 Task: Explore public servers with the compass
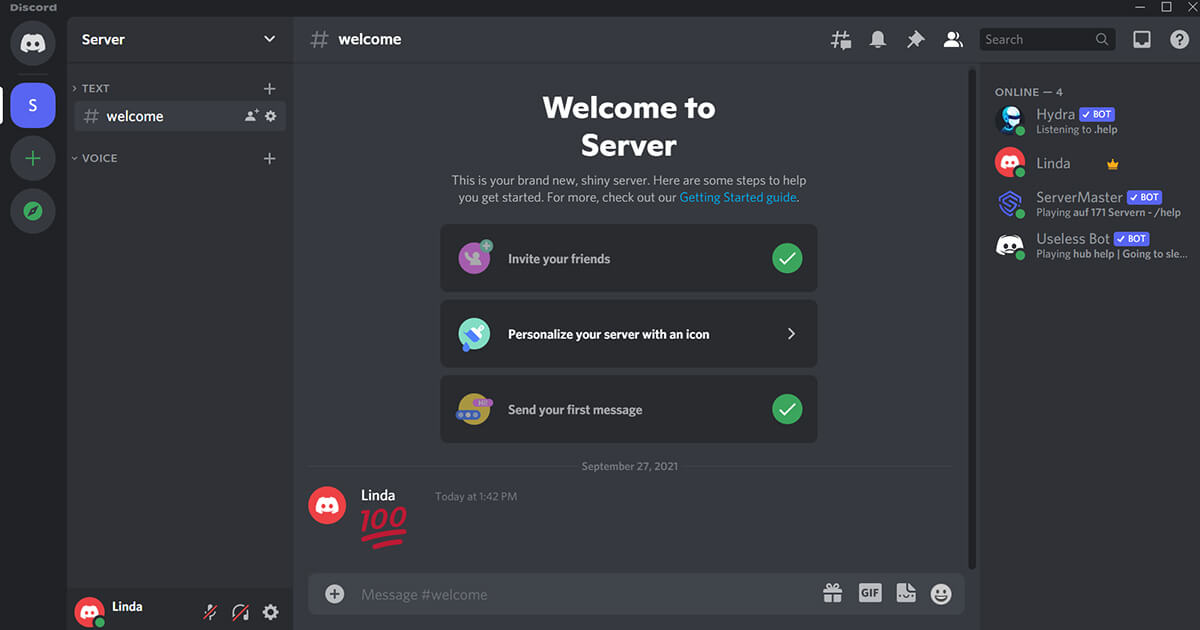[32, 211]
